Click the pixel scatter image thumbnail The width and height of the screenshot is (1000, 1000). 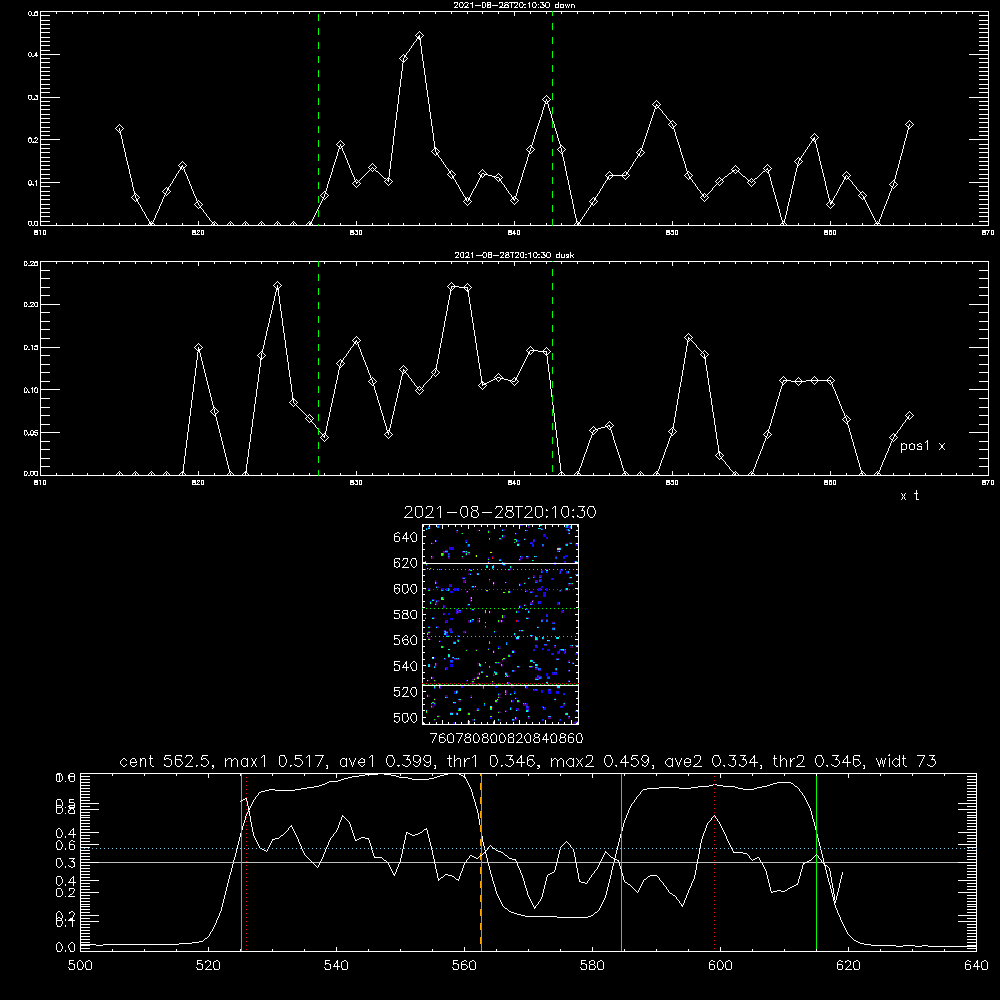point(501,624)
